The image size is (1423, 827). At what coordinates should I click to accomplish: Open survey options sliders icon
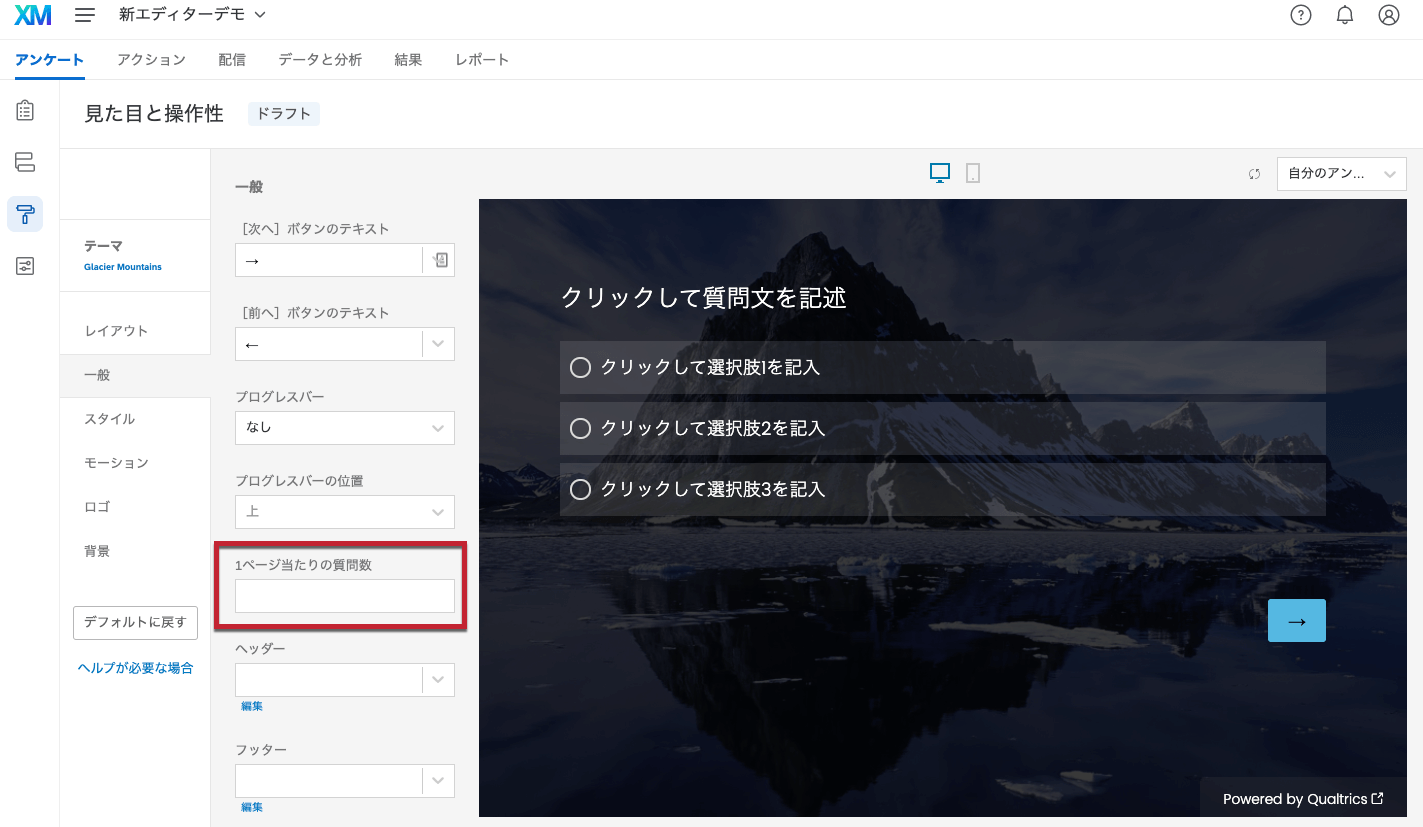25,266
